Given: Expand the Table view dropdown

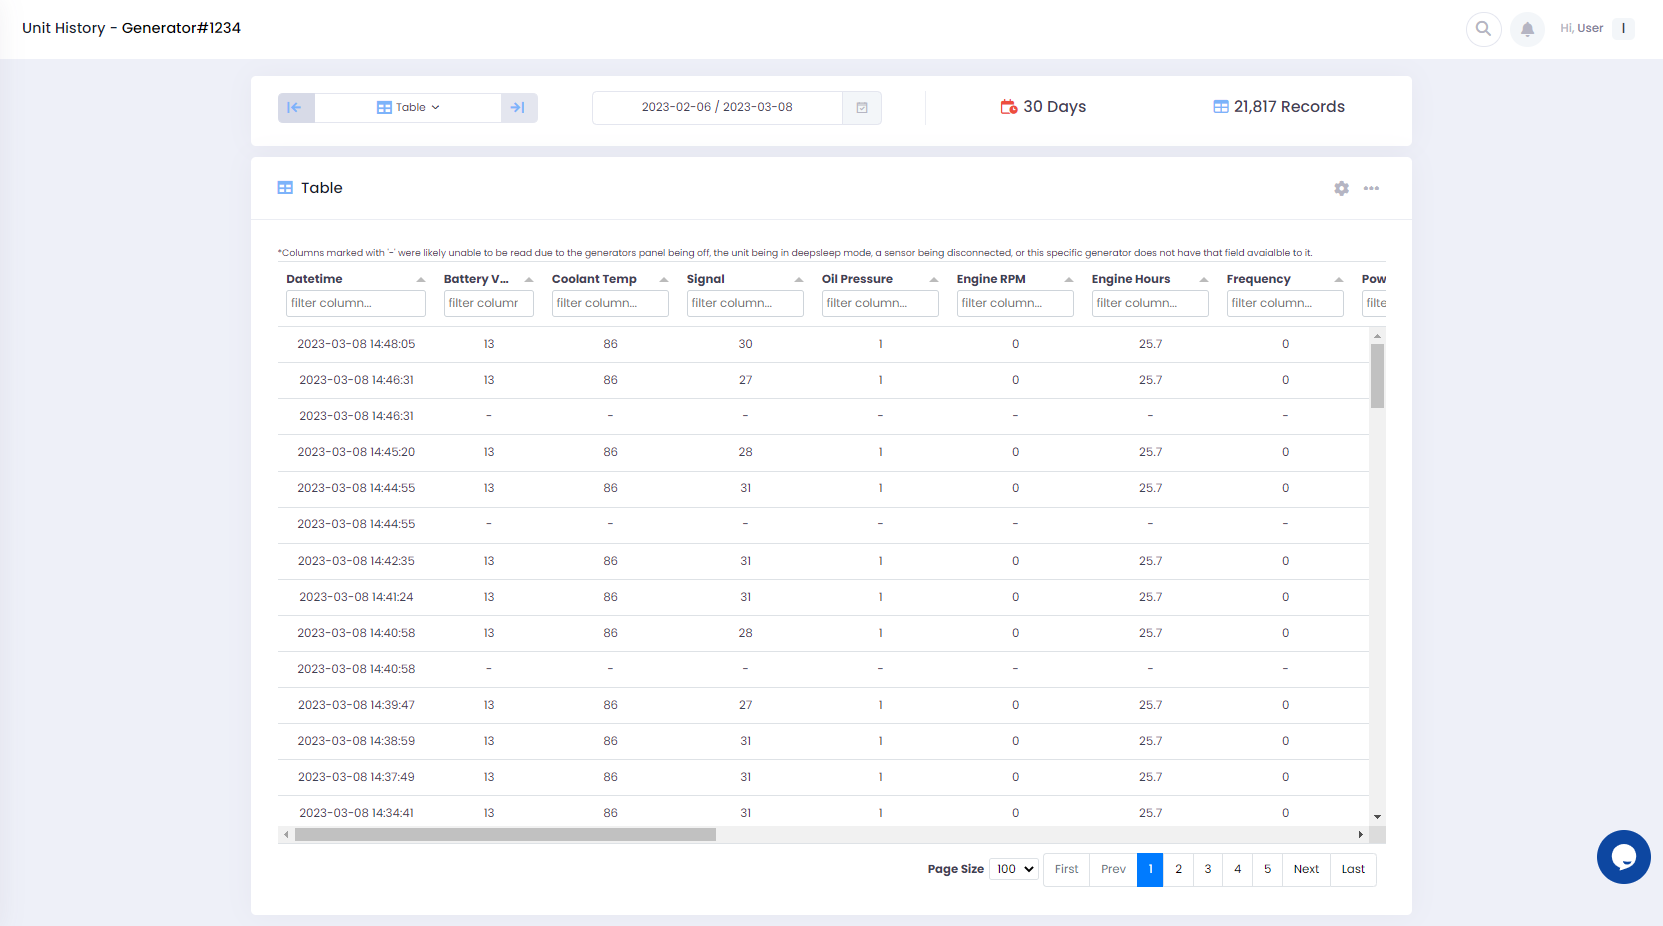Looking at the screenshot, I should (x=408, y=108).
